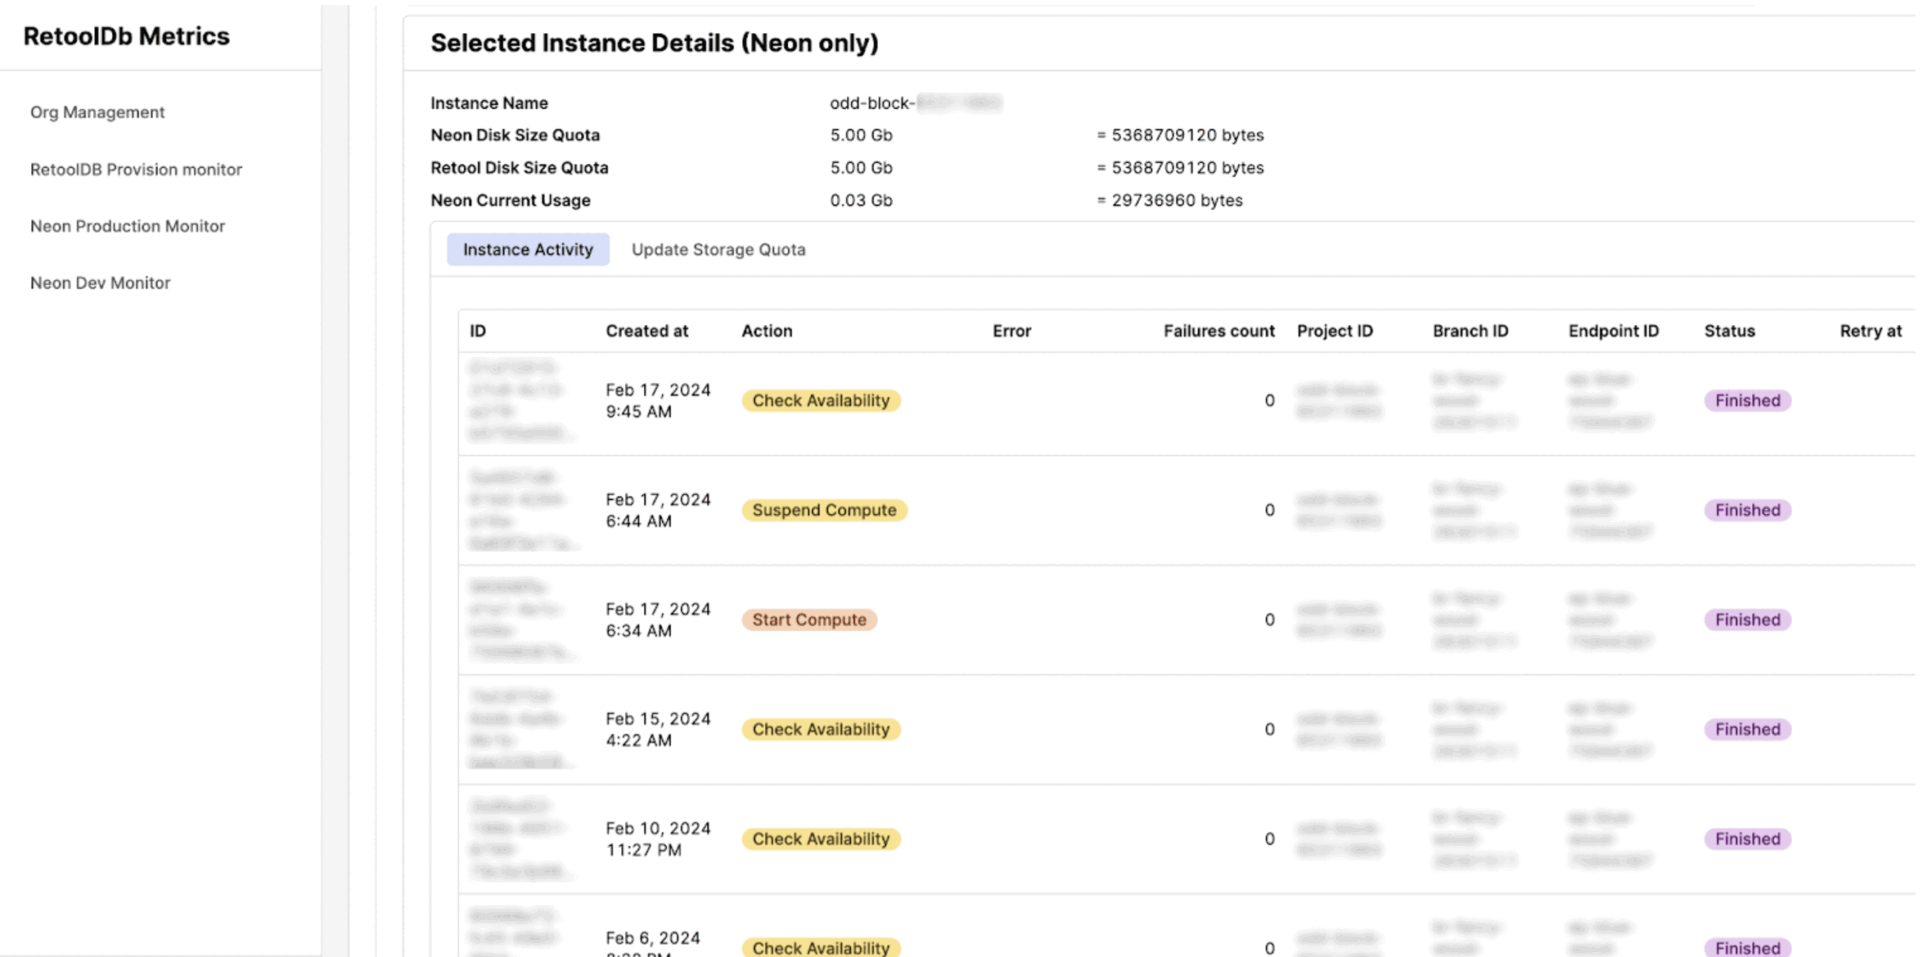Navigate to Neon Production Monitor
Viewport: 1920px width, 957px height.
pyautogui.click(x=127, y=226)
